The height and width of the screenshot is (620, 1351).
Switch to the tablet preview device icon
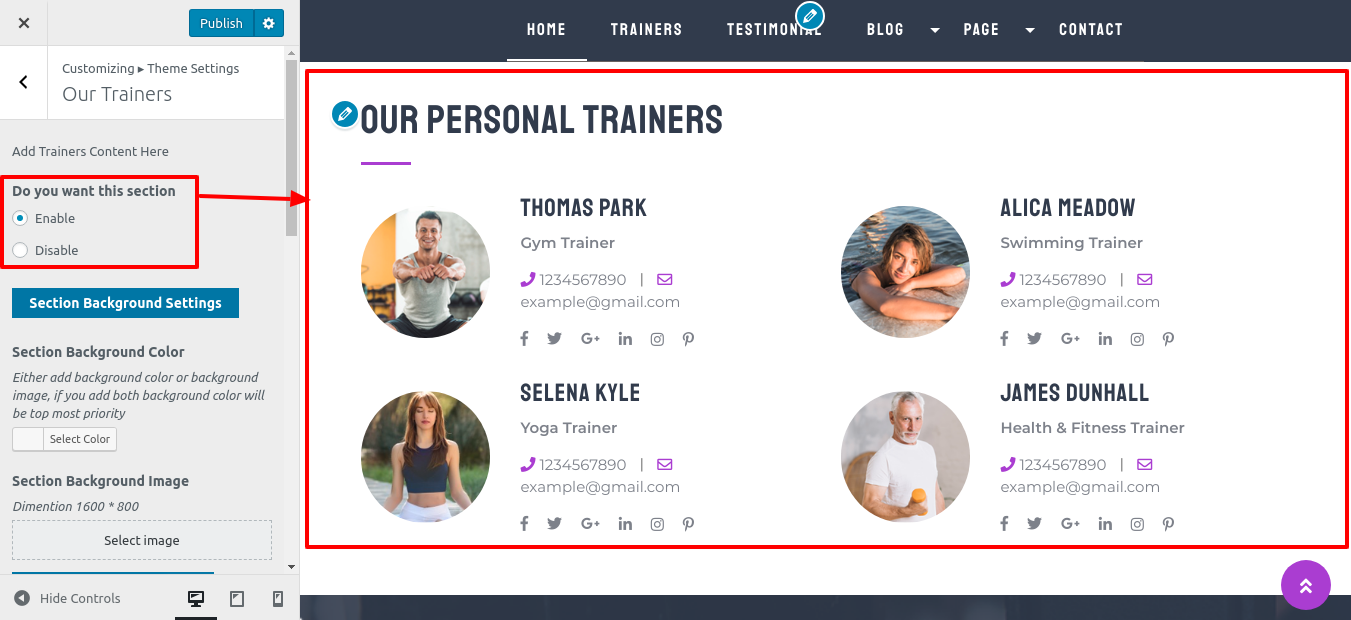coord(237,599)
